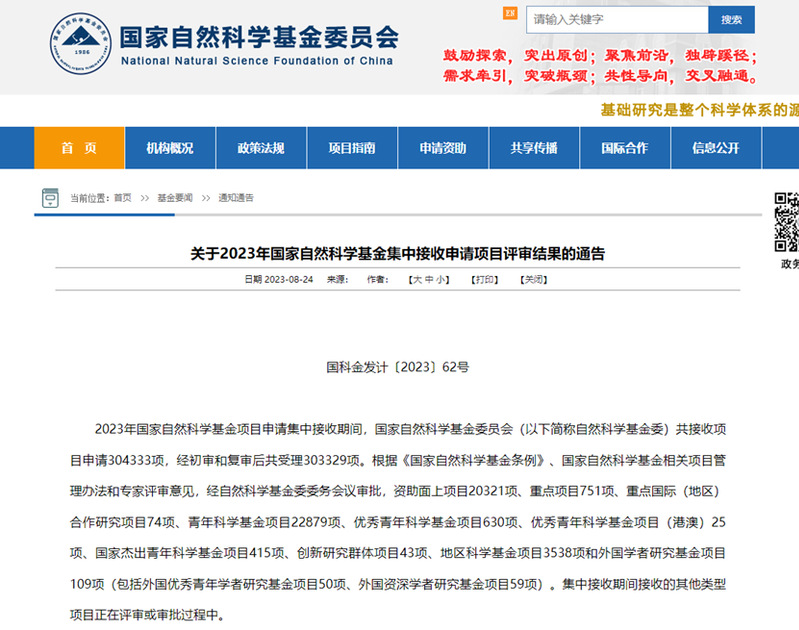Set article font size to 大
Image resolution: width=799 pixels, height=630 pixels.
pyautogui.click(x=415, y=280)
